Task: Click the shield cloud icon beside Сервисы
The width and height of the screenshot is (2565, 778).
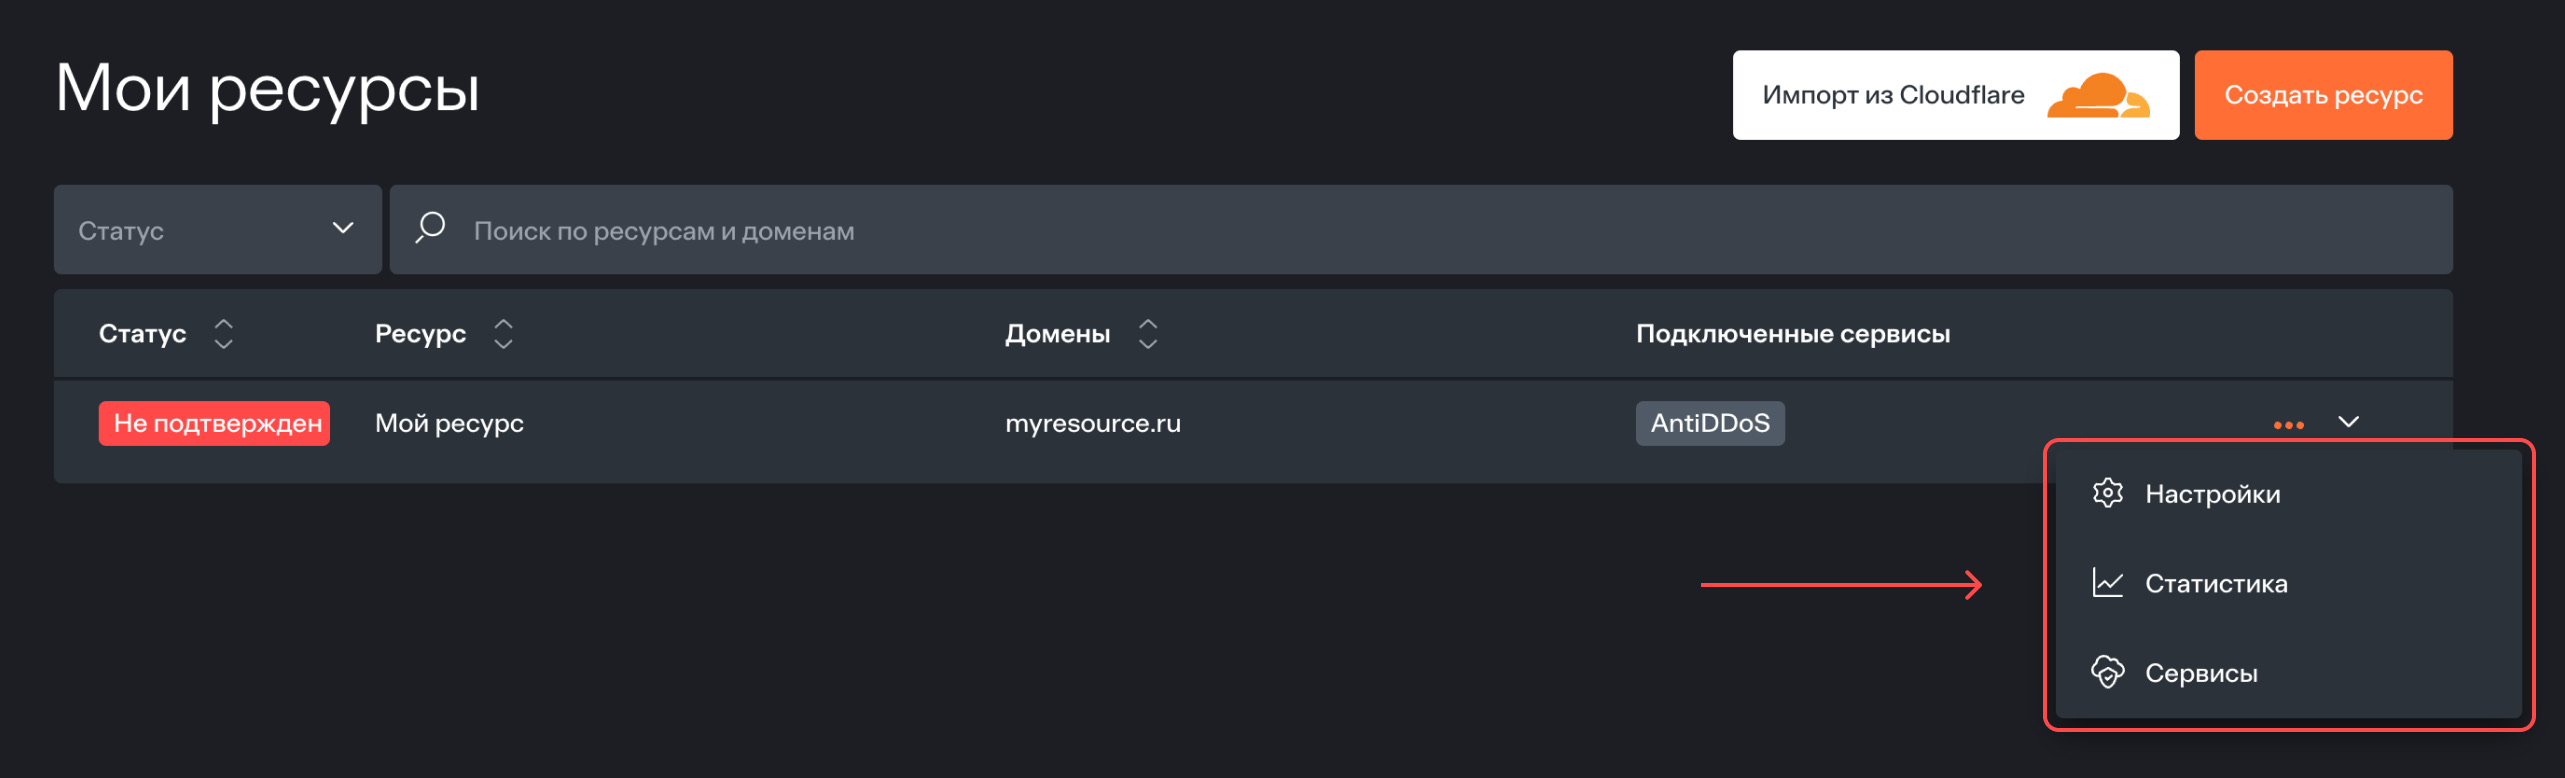Action: [2107, 672]
